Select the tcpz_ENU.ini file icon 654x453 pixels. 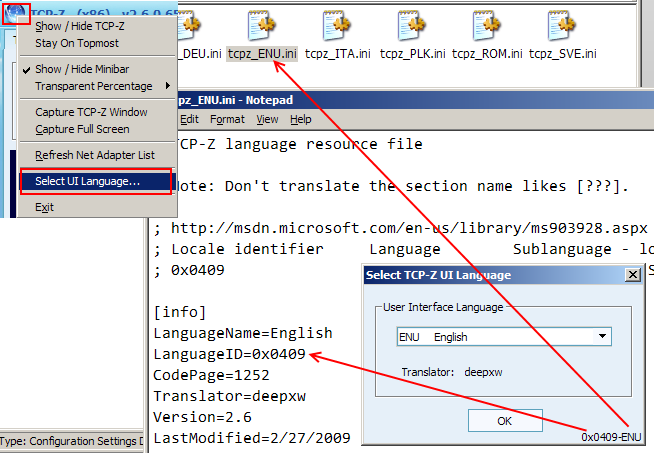262,26
